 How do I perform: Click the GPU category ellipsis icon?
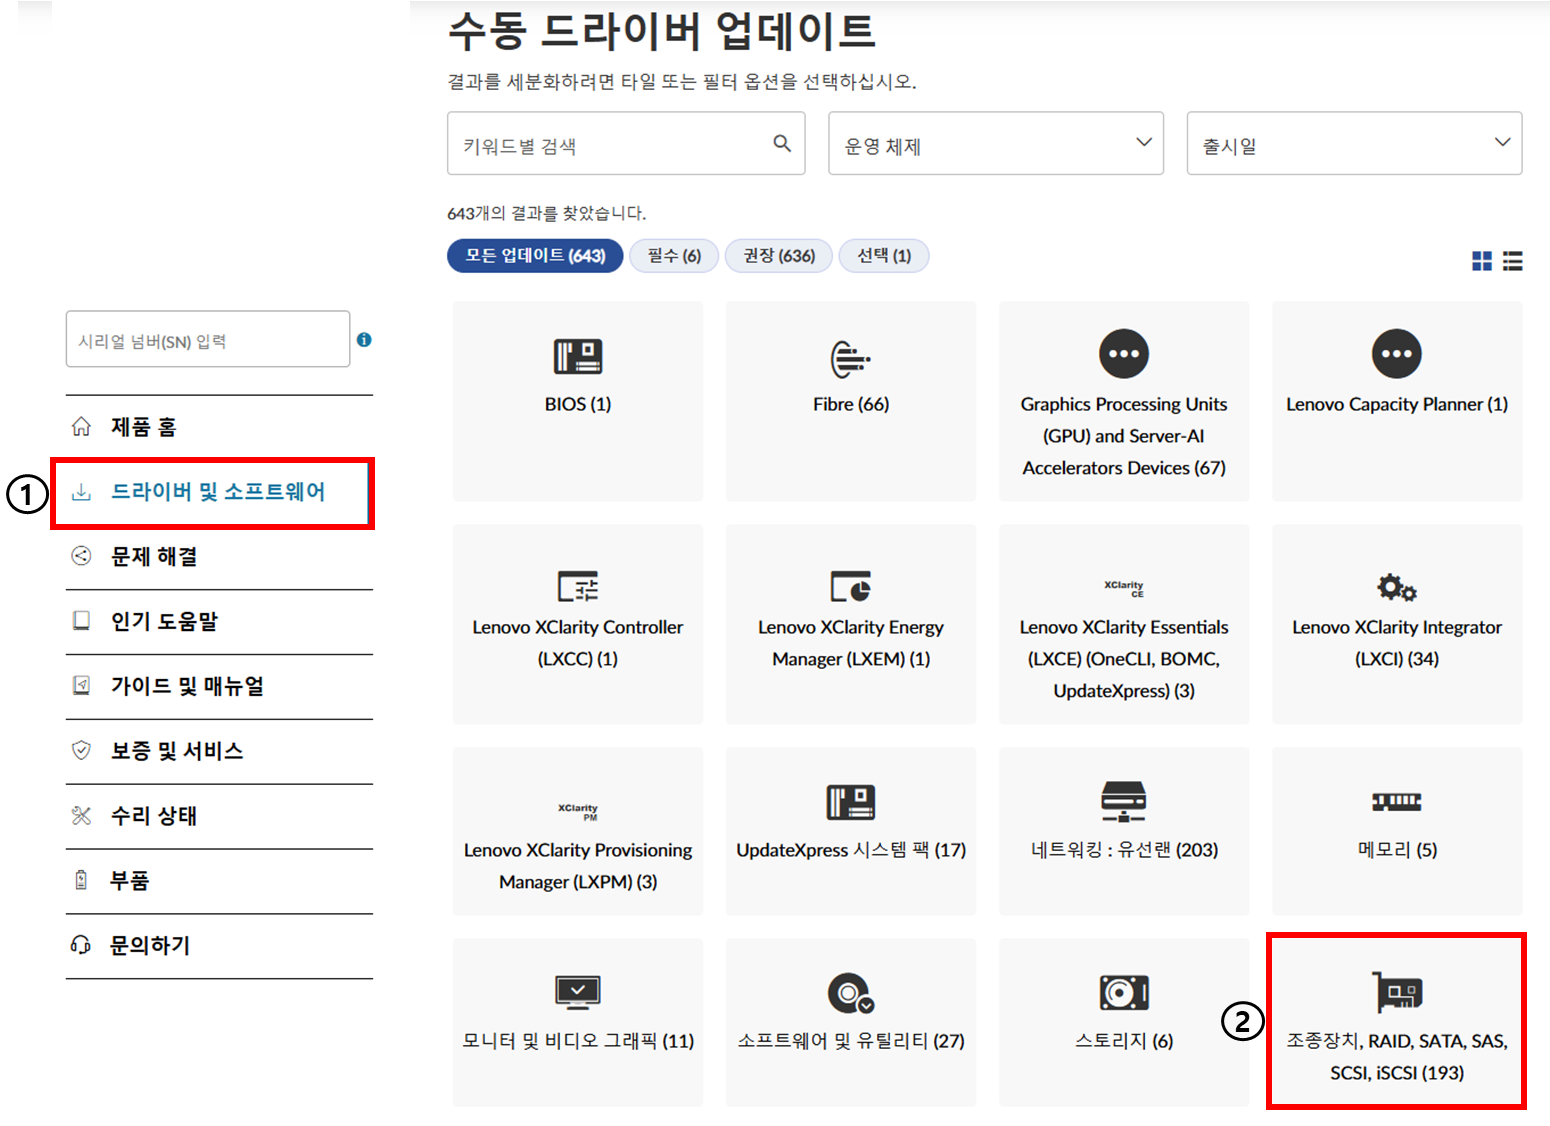pyautogui.click(x=1124, y=354)
